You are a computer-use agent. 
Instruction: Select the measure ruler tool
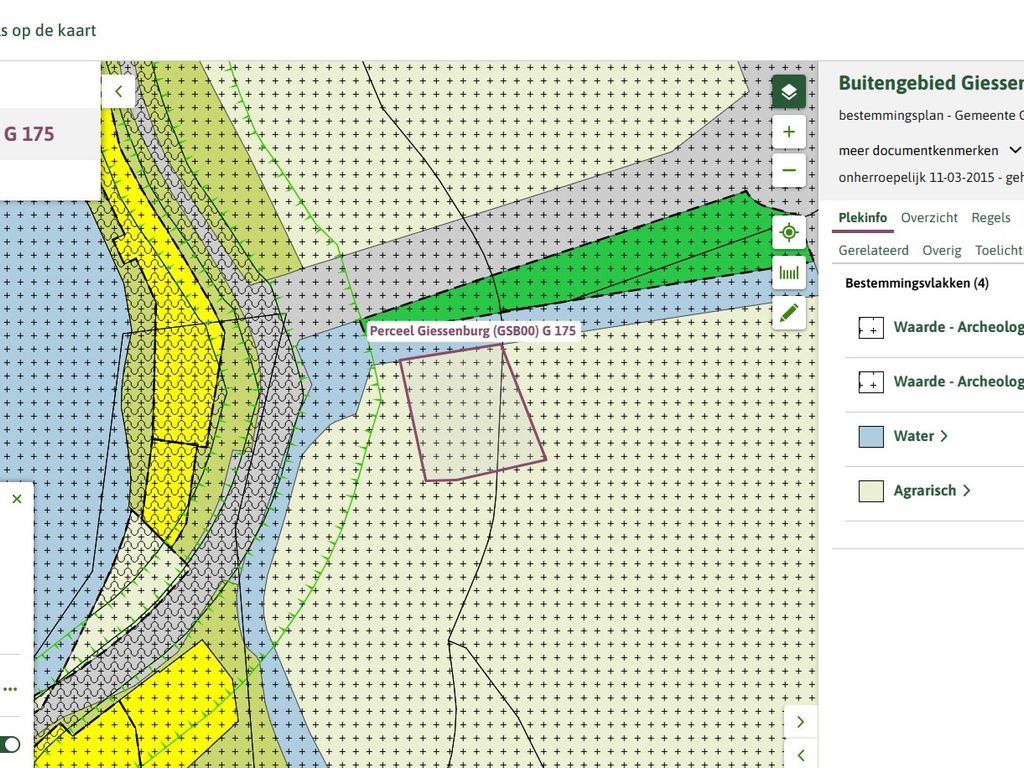click(788, 273)
